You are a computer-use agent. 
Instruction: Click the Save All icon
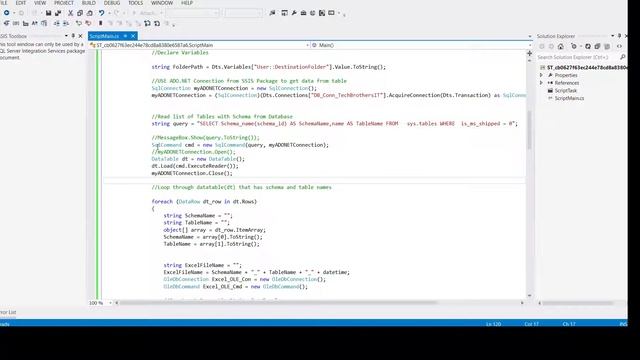coord(58,13)
